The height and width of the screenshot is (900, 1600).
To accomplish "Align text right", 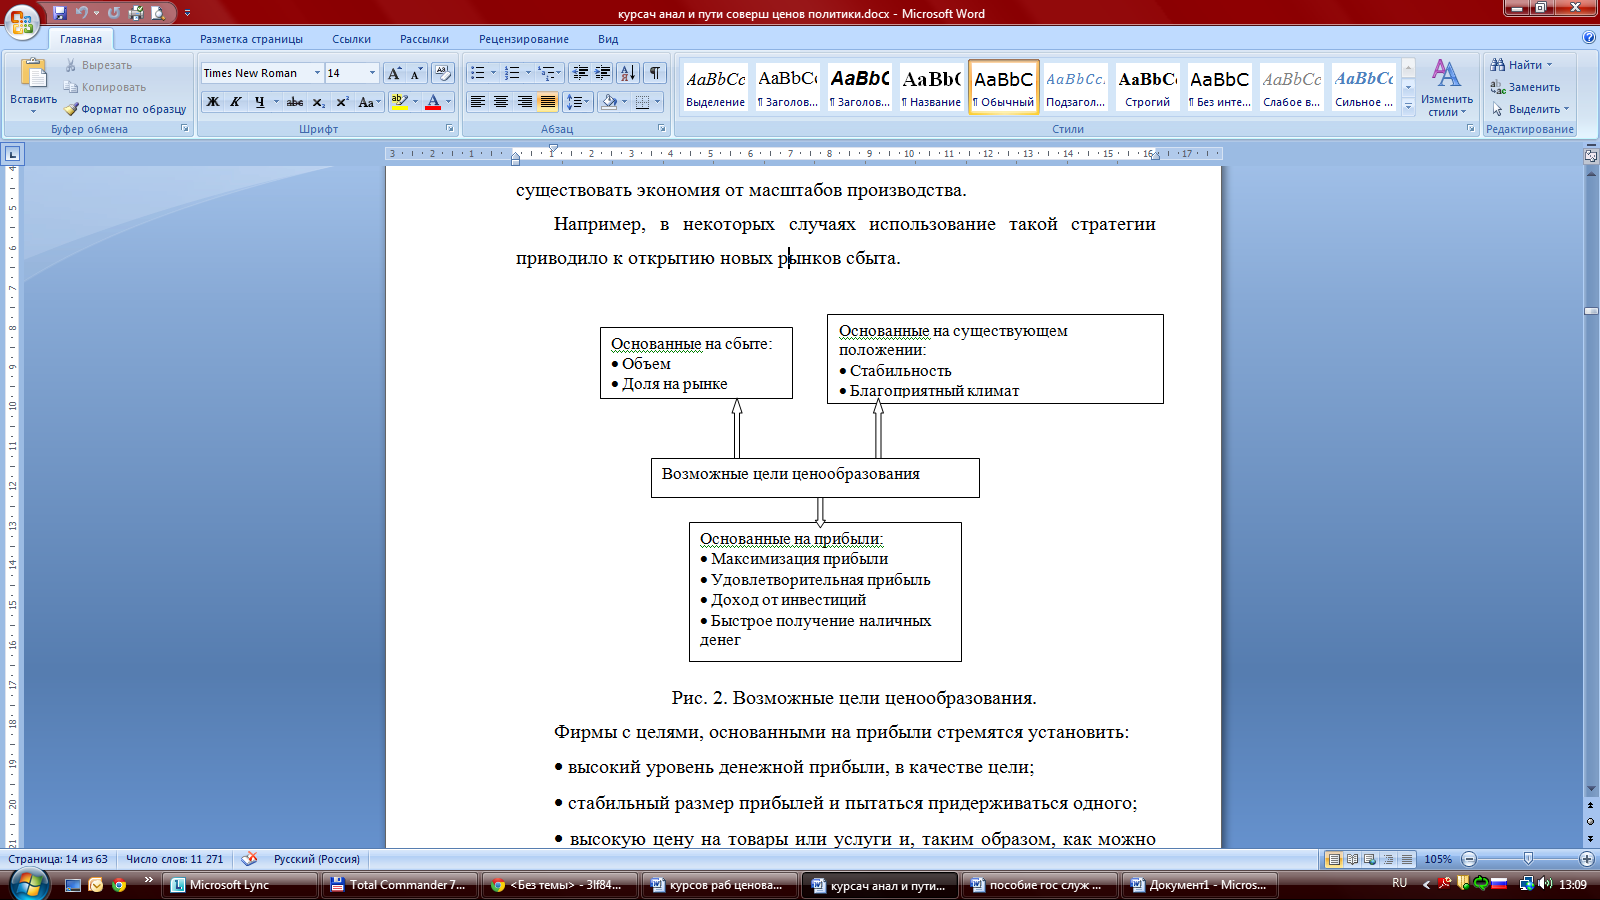I will (x=524, y=102).
